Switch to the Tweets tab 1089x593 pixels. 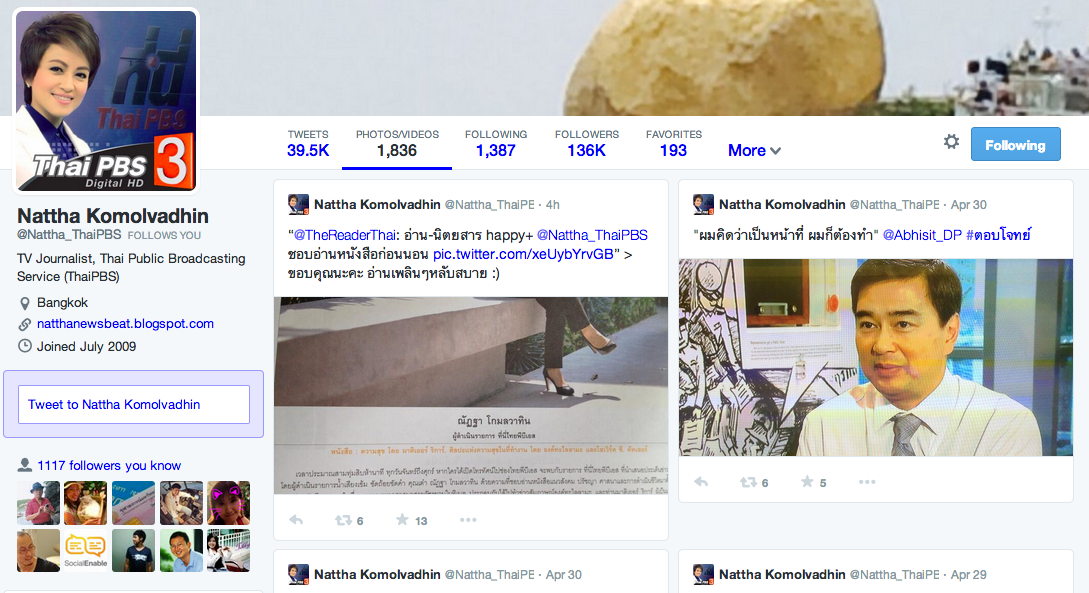[x=308, y=143]
